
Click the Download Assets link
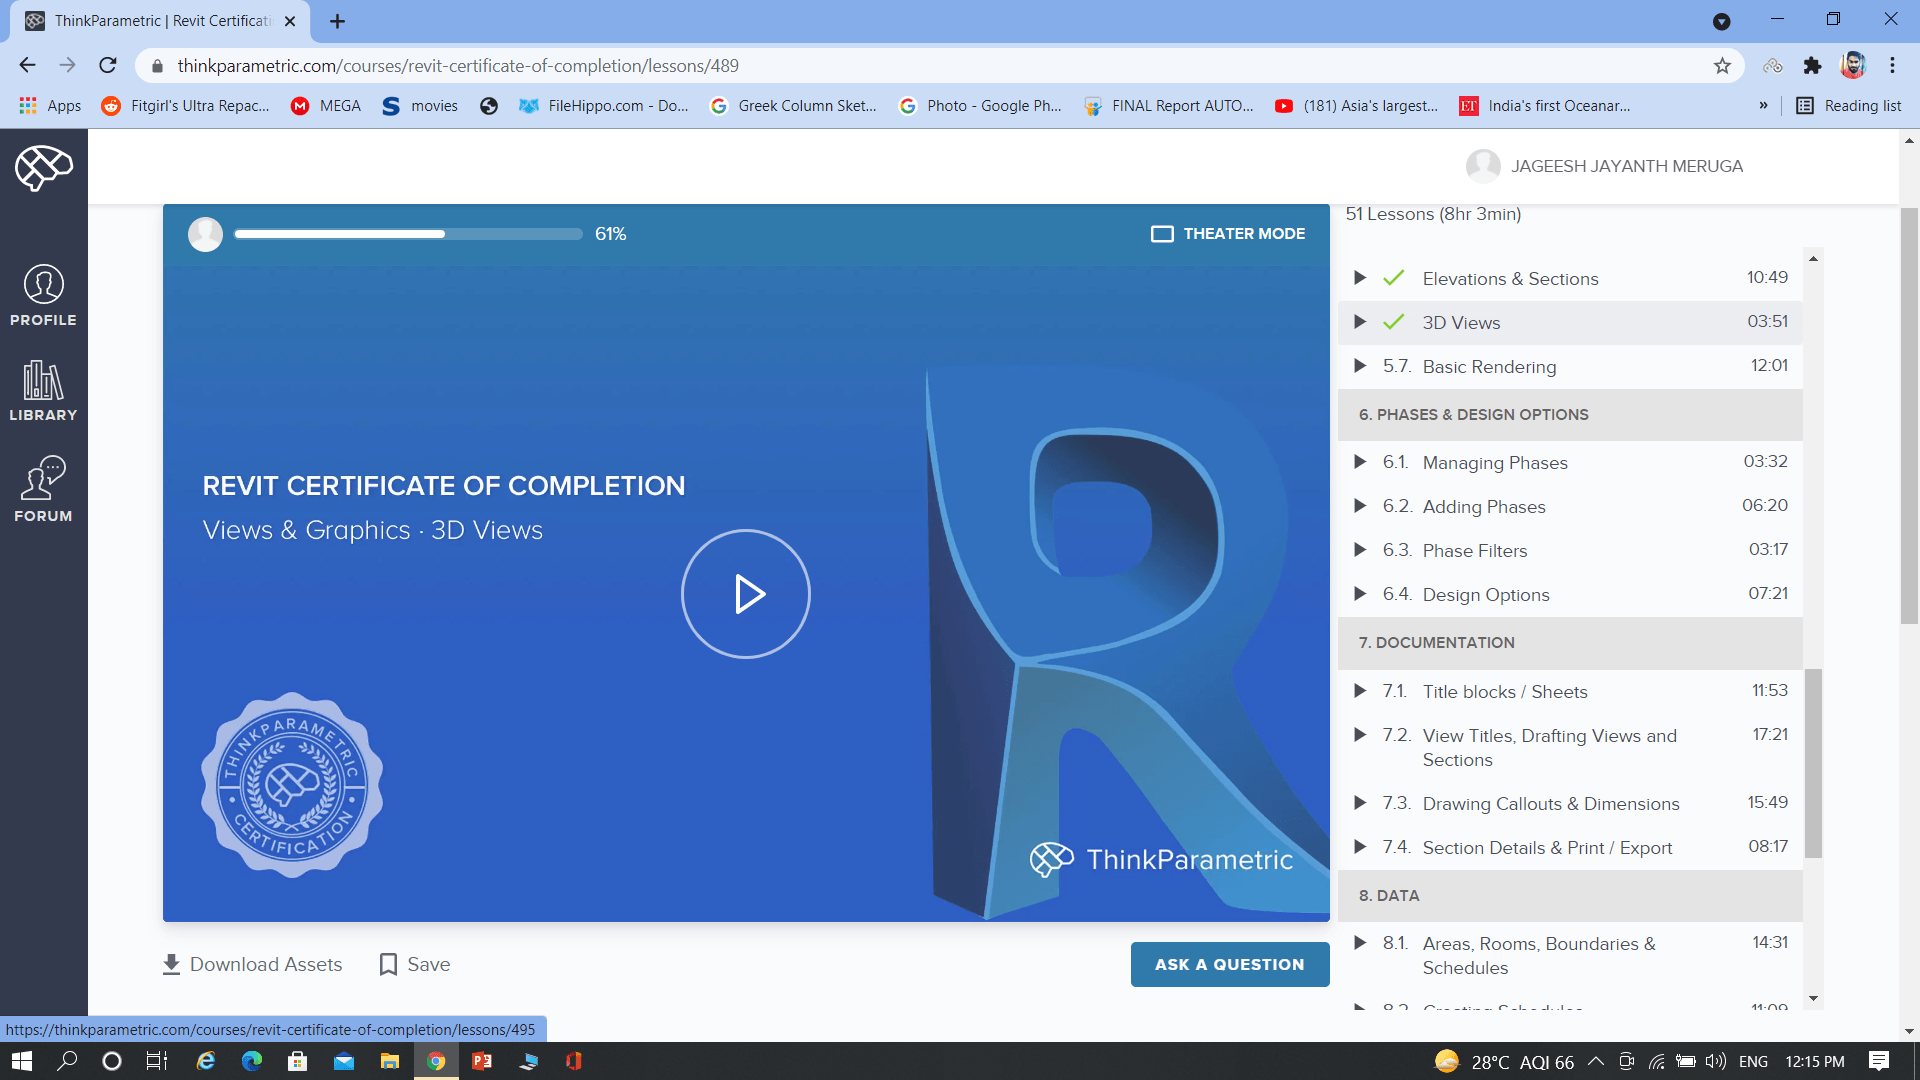252,964
